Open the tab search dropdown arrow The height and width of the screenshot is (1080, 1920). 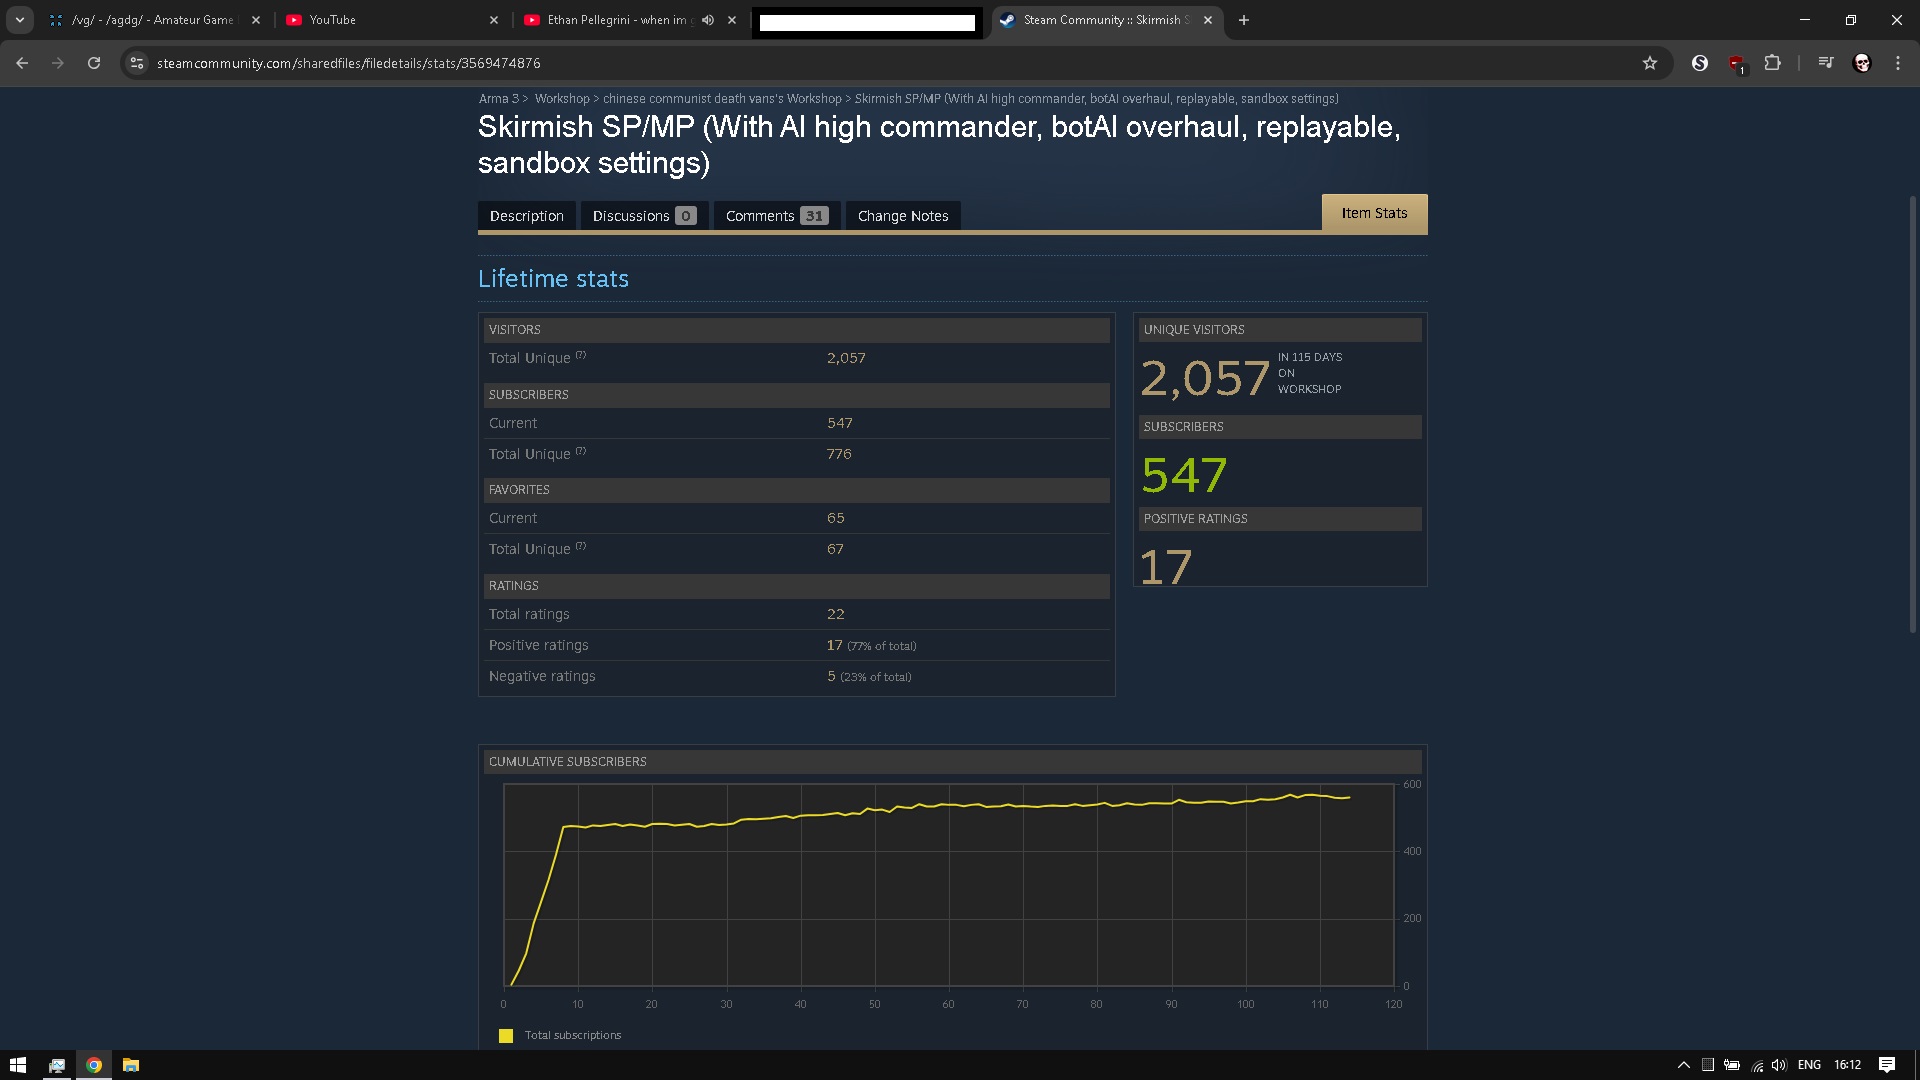point(19,20)
